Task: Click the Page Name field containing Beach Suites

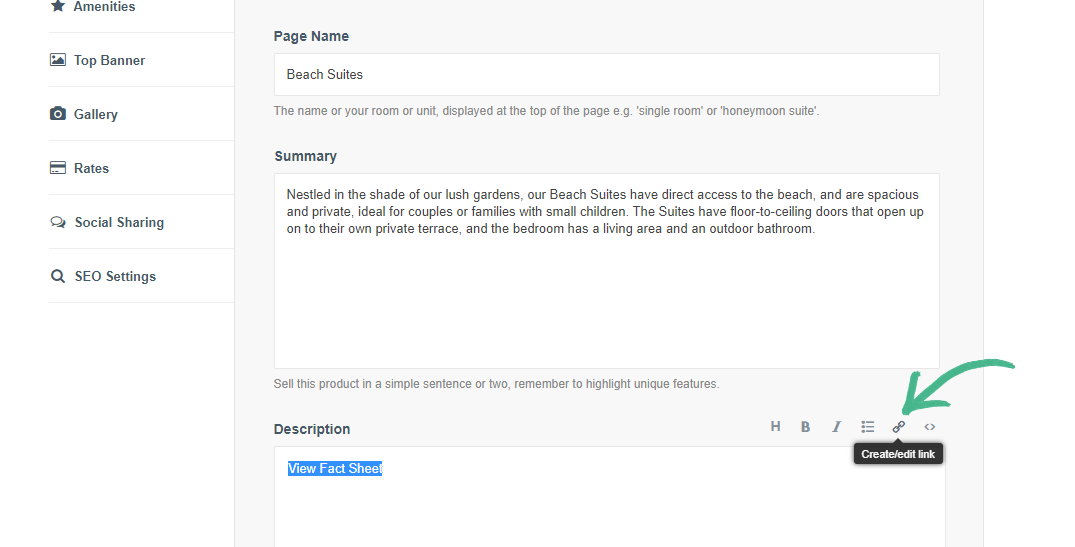Action: point(606,75)
